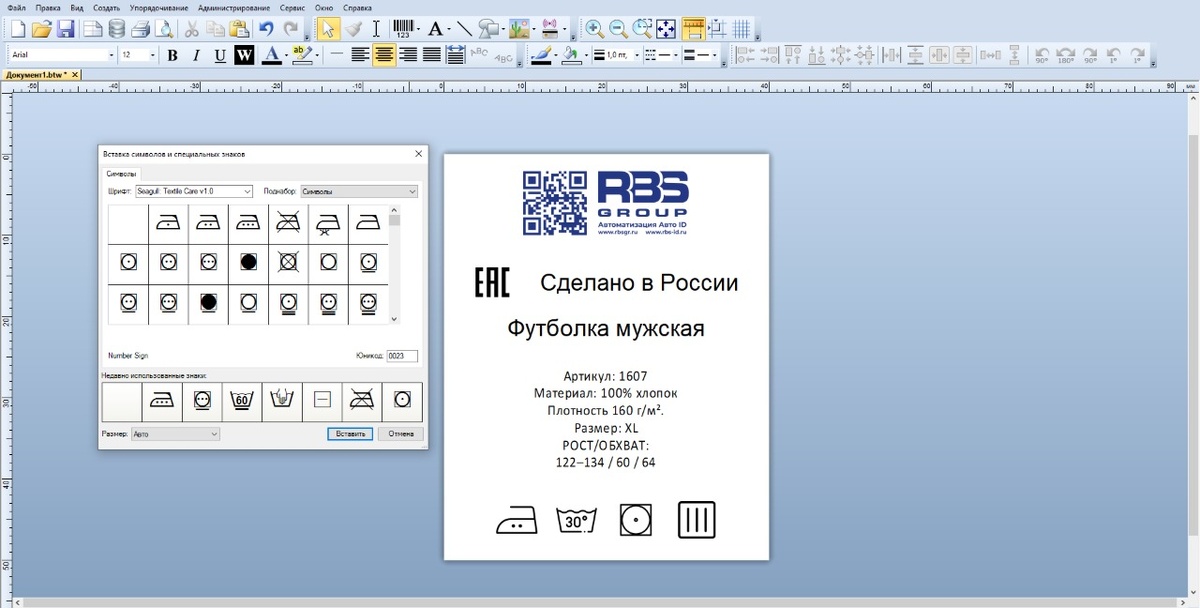Zoom out of the label
This screenshot has height=608, width=1200.
click(x=618, y=29)
